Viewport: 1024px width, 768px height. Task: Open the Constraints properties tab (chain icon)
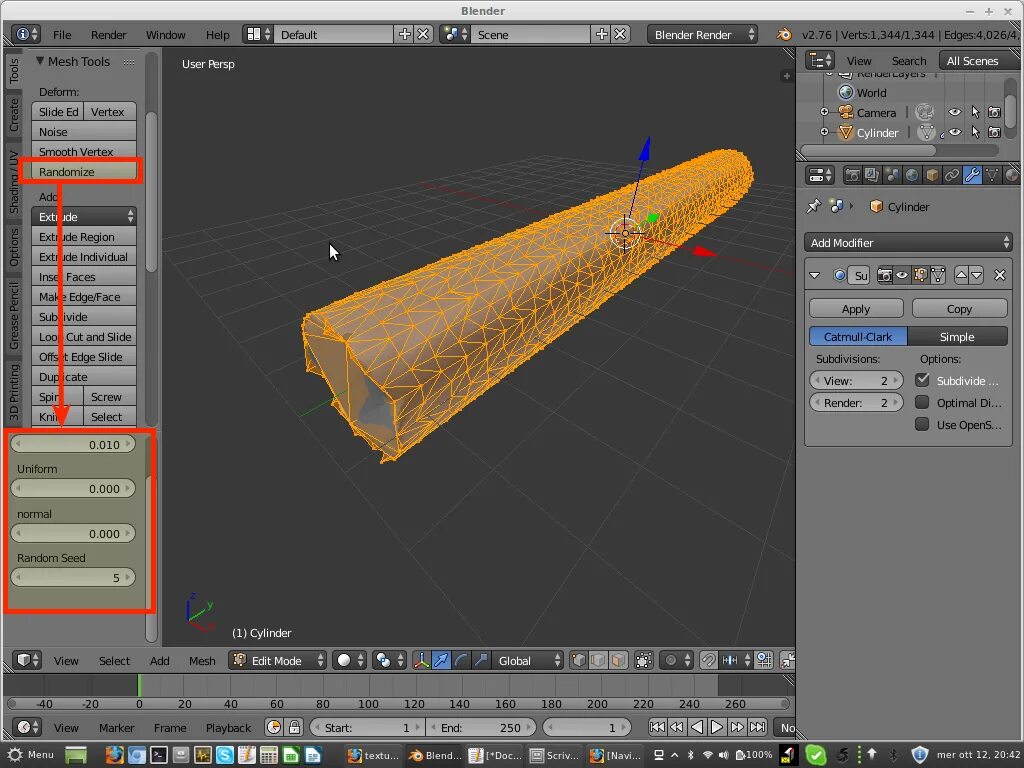tap(952, 175)
